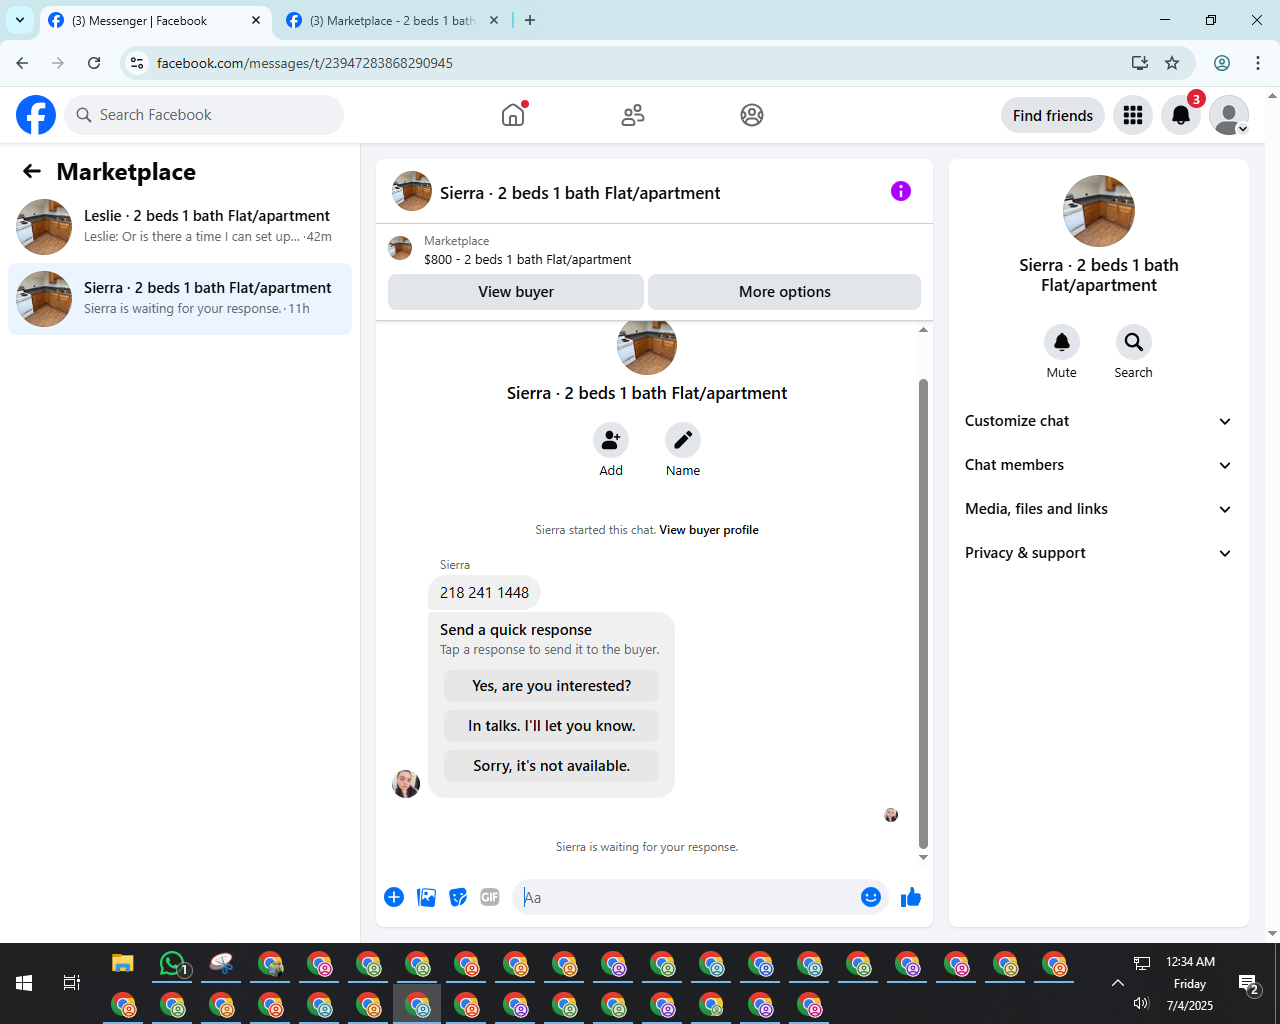Expand the Privacy & support section
Image resolution: width=1280 pixels, height=1024 pixels.
click(1099, 553)
